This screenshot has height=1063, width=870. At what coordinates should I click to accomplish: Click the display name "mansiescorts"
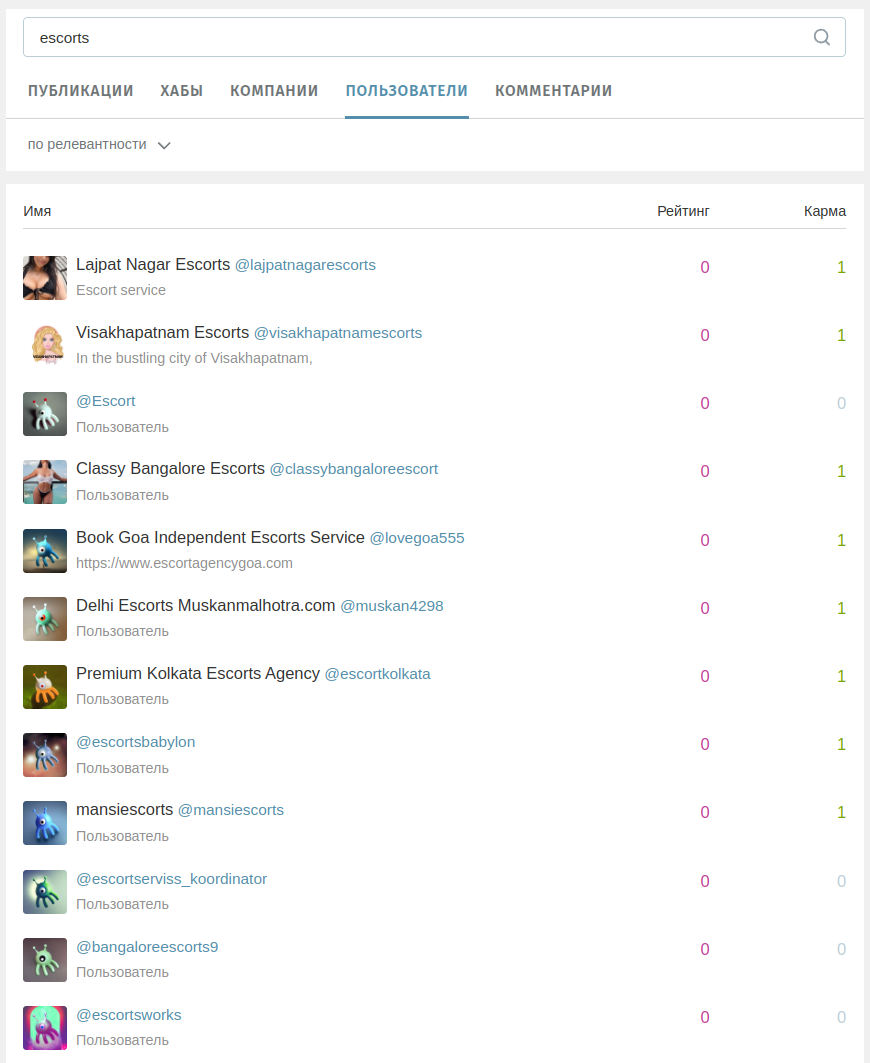pos(125,809)
